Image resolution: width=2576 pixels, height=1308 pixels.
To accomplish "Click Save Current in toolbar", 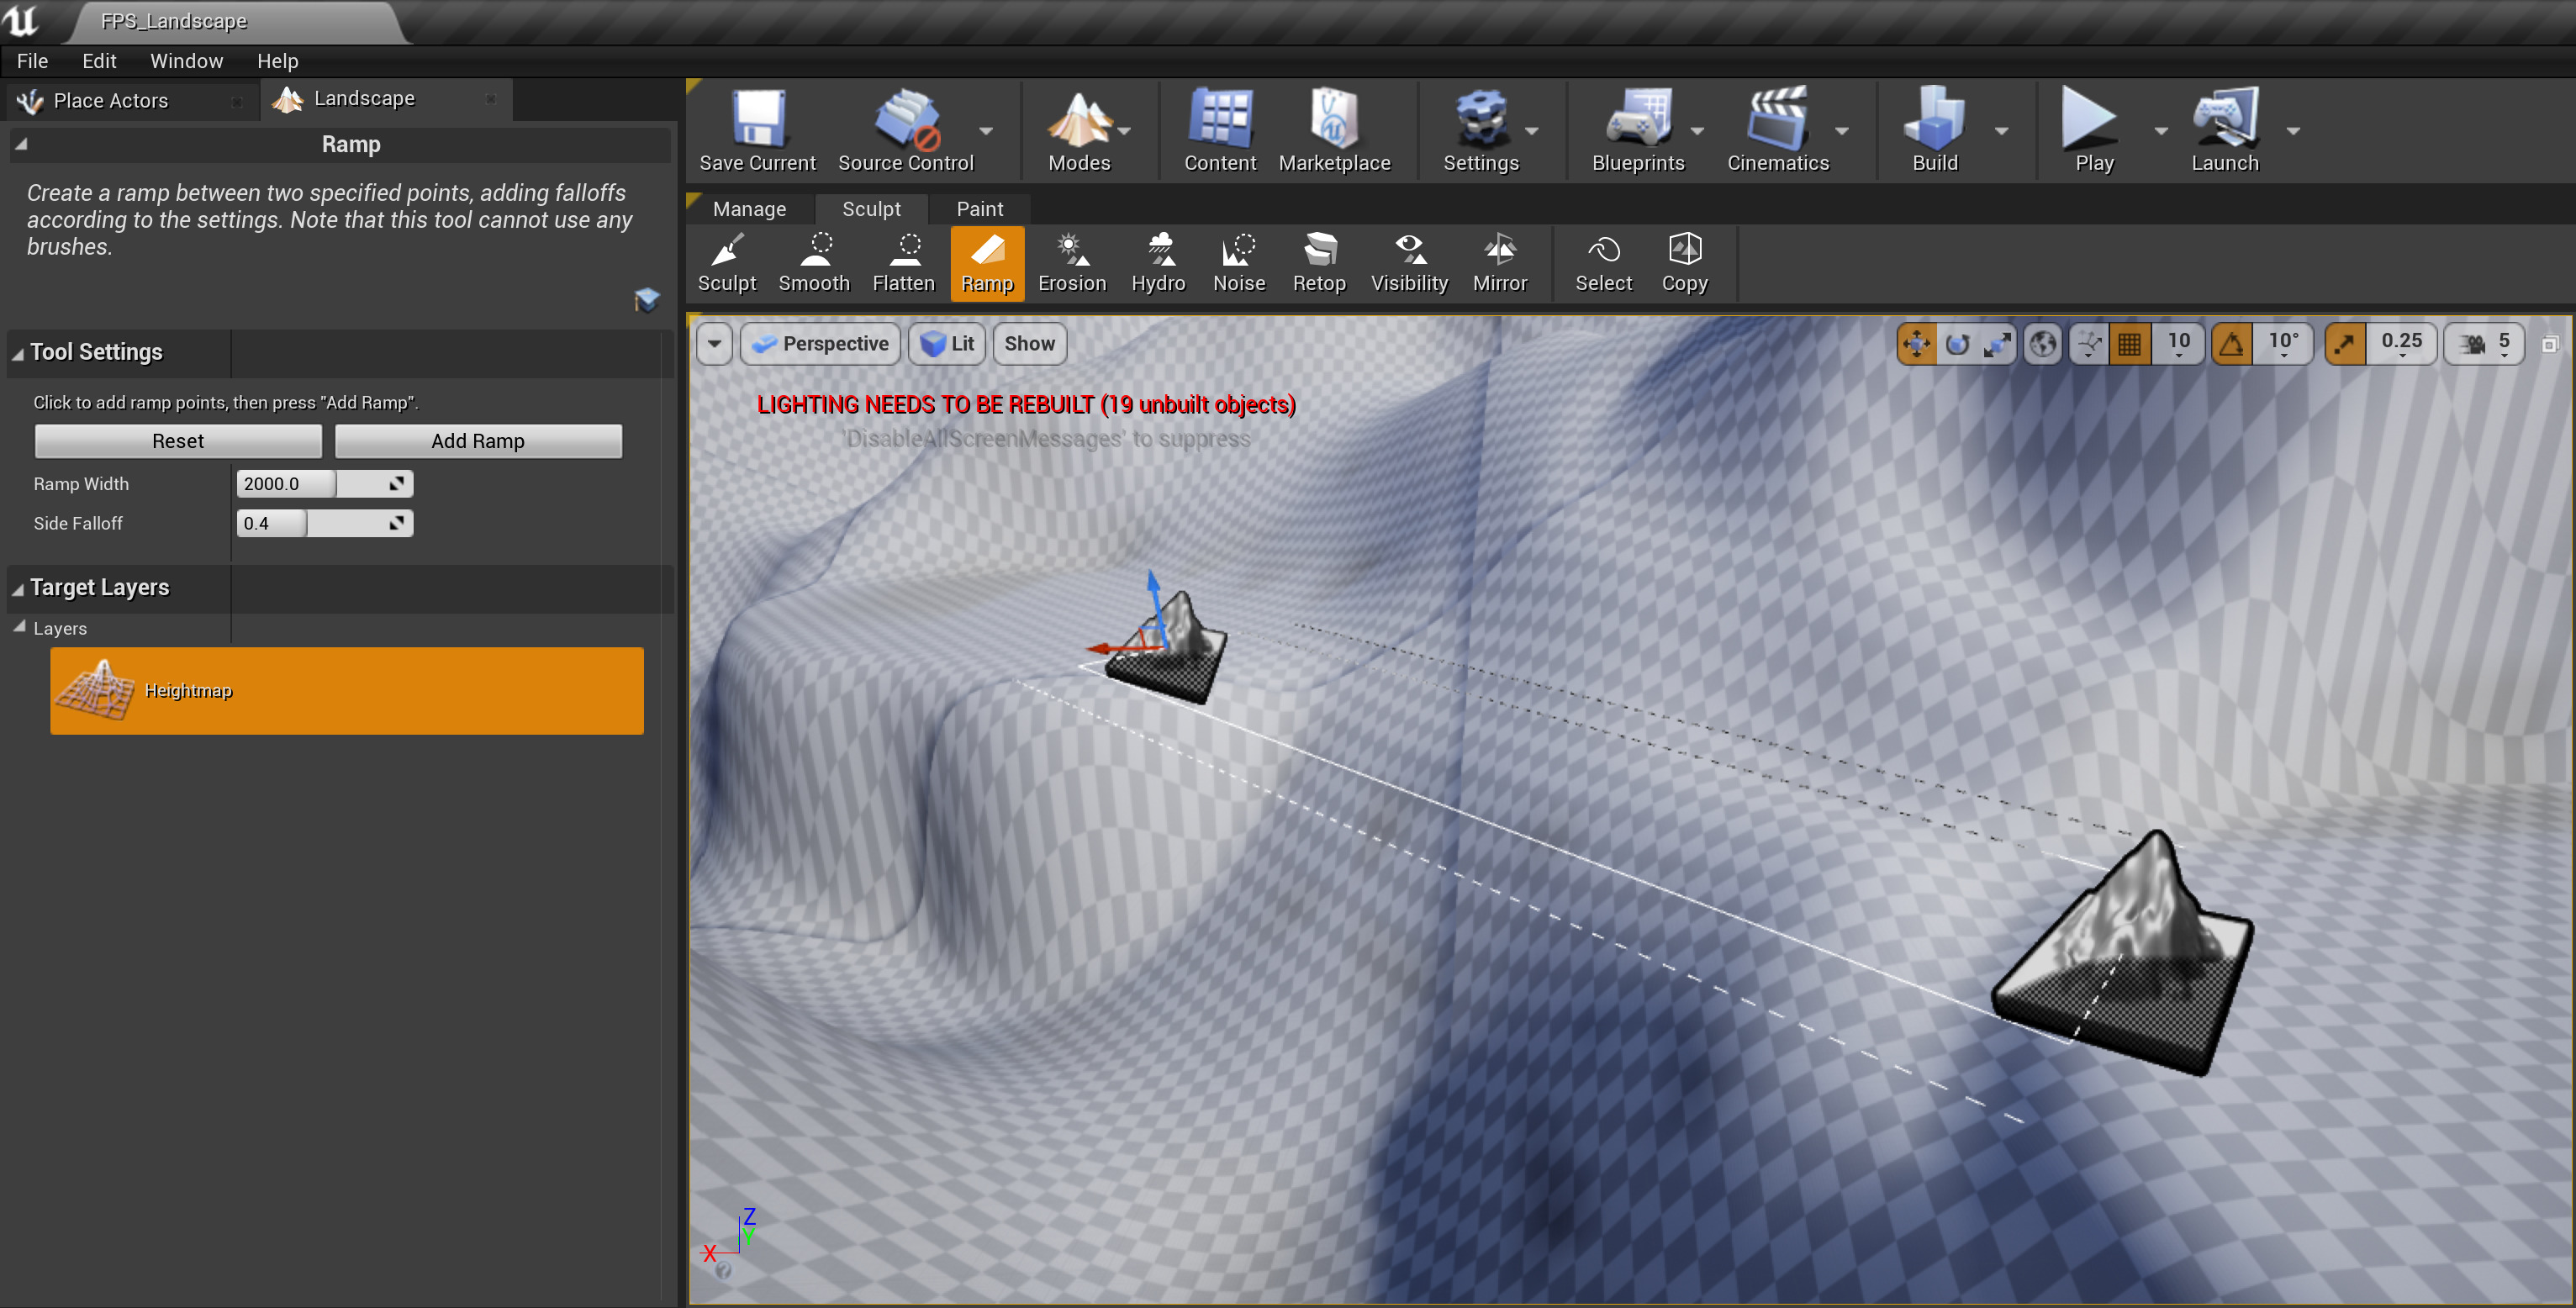I will click(x=757, y=131).
